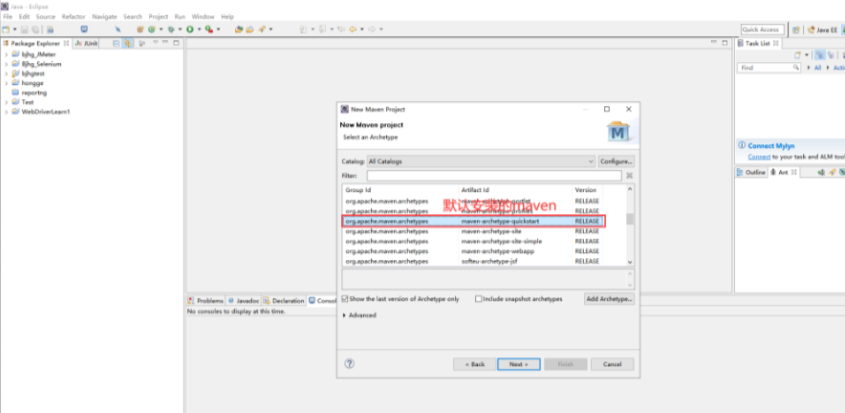Click the archetype Filter input field

(494, 176)
